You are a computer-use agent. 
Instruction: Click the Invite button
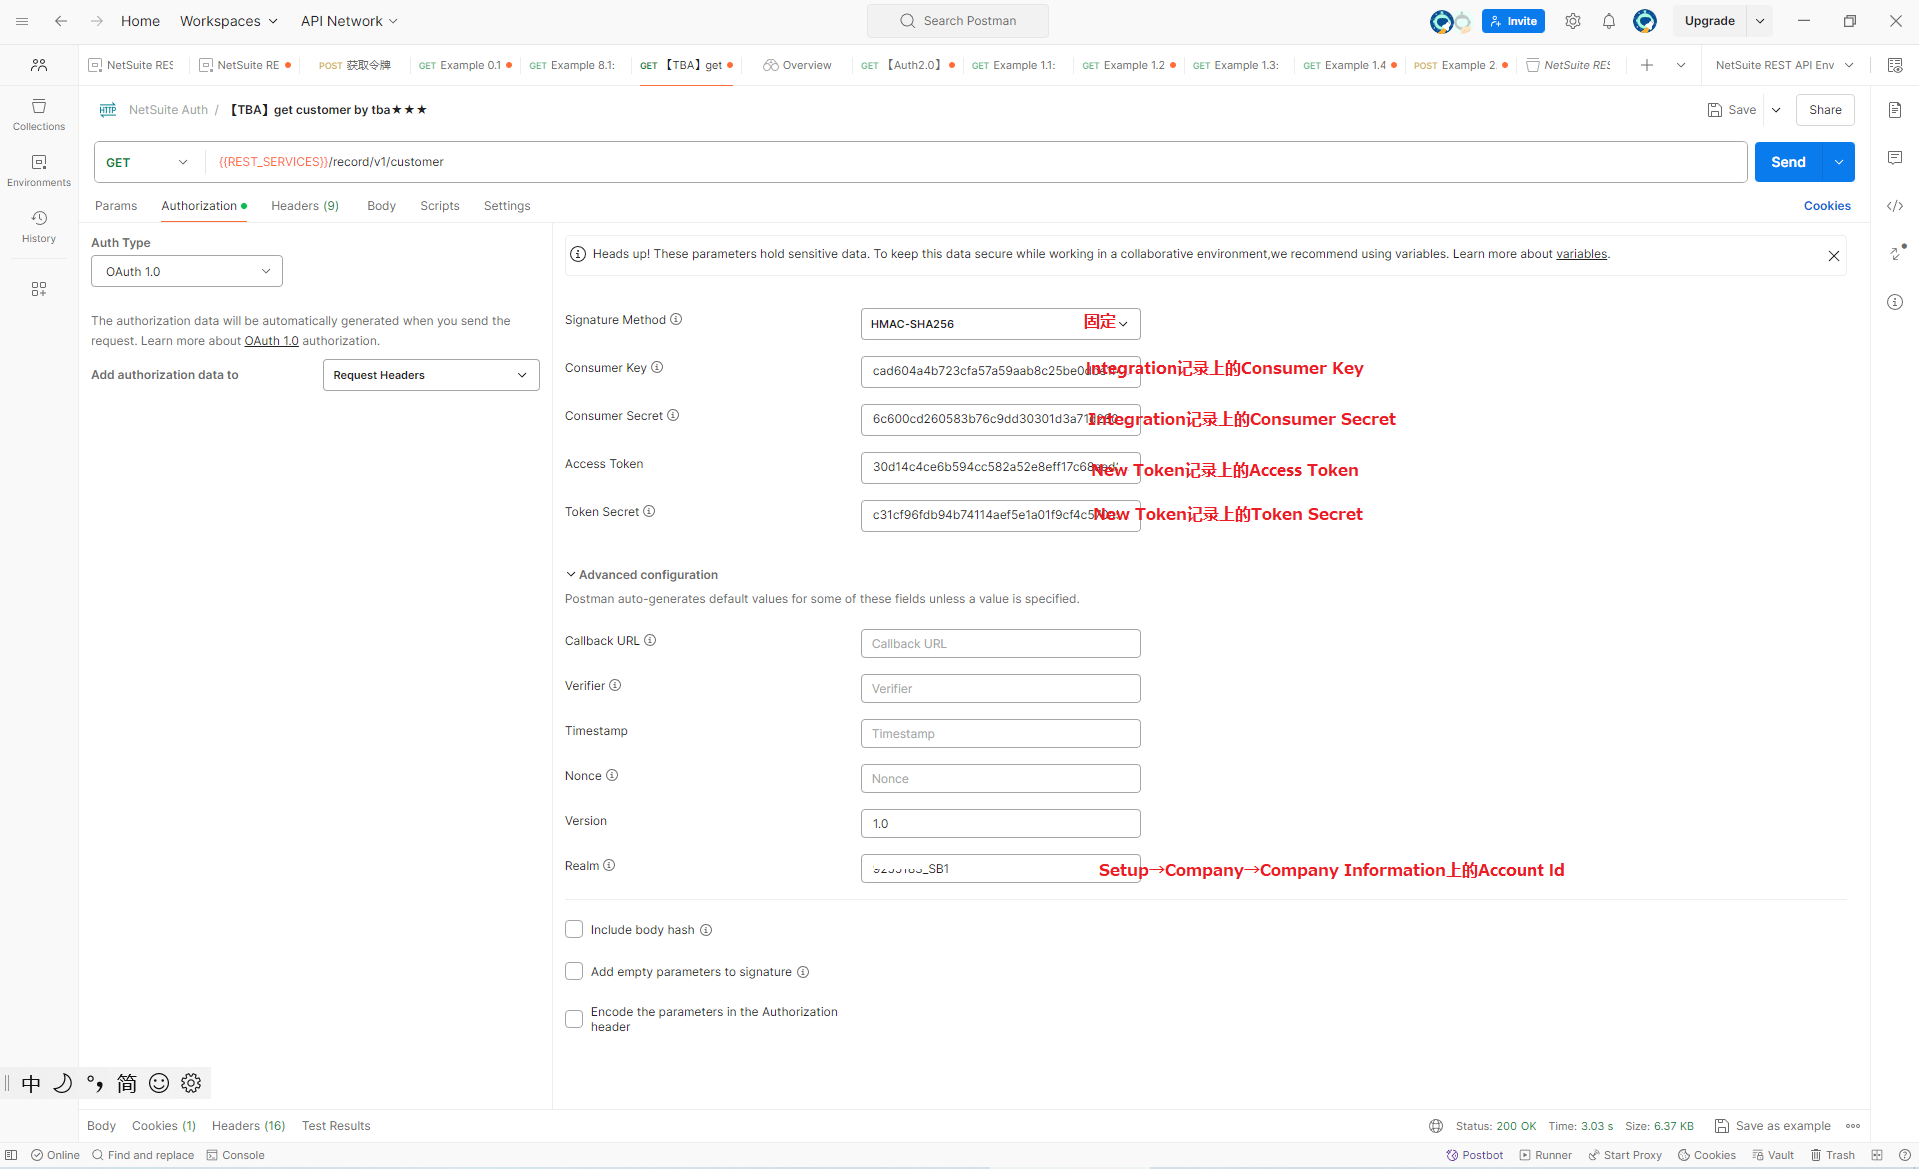pos(1513,21)
